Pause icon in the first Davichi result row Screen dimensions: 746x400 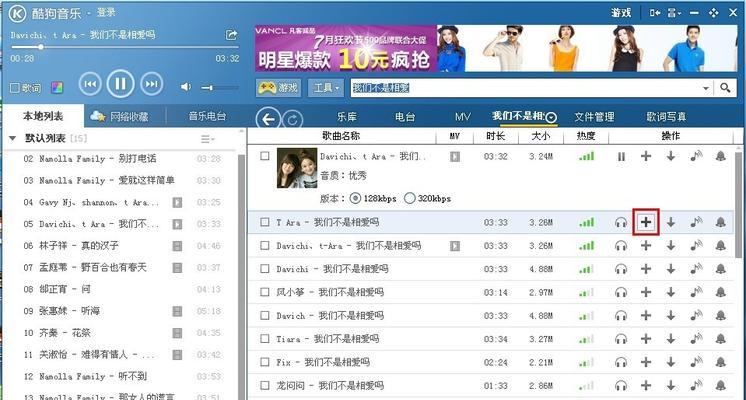621,156
